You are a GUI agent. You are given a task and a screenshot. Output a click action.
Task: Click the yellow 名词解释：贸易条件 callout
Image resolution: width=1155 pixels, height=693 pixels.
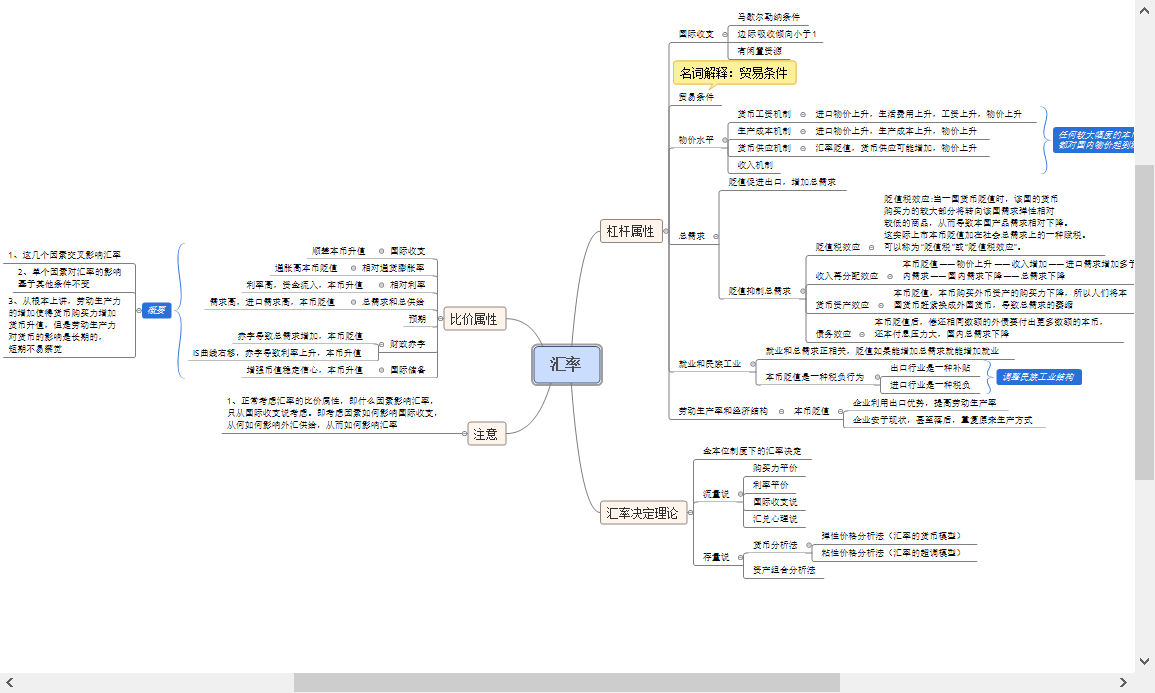pyautogui.click(x=734, y=73)
